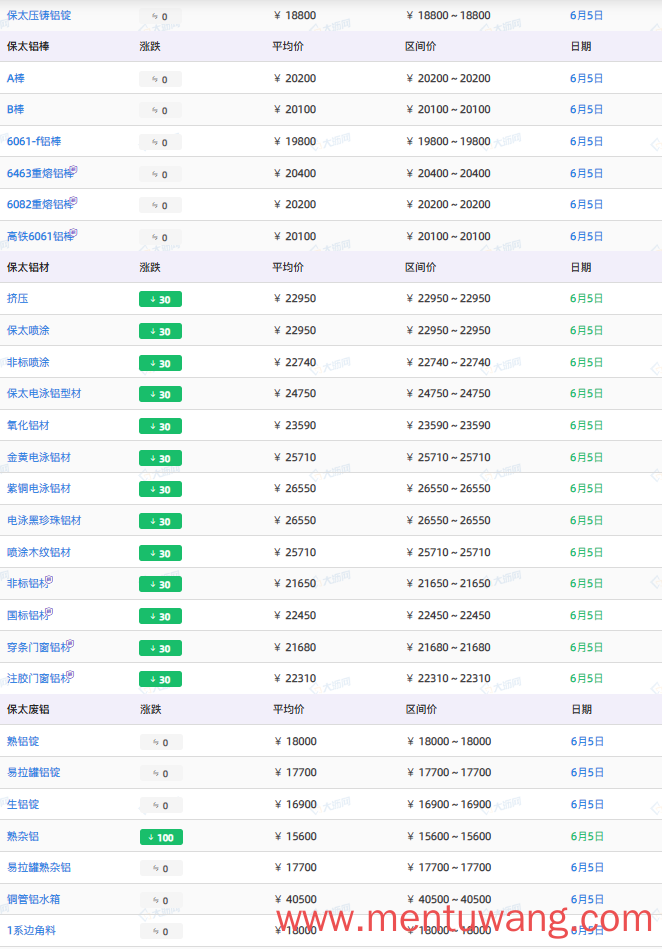Open the 高铁6061铝棒 link
Screen dimensions: 662x949
40,236
